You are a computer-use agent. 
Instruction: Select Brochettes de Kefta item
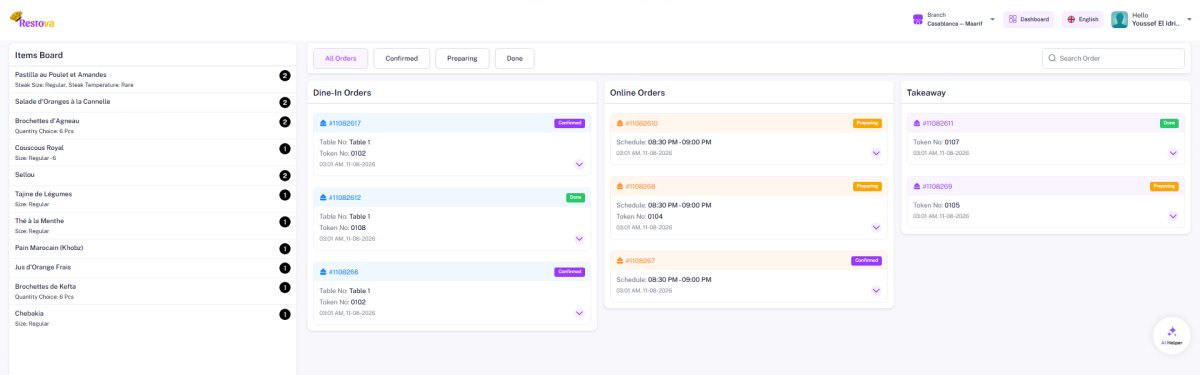(152, 291)
